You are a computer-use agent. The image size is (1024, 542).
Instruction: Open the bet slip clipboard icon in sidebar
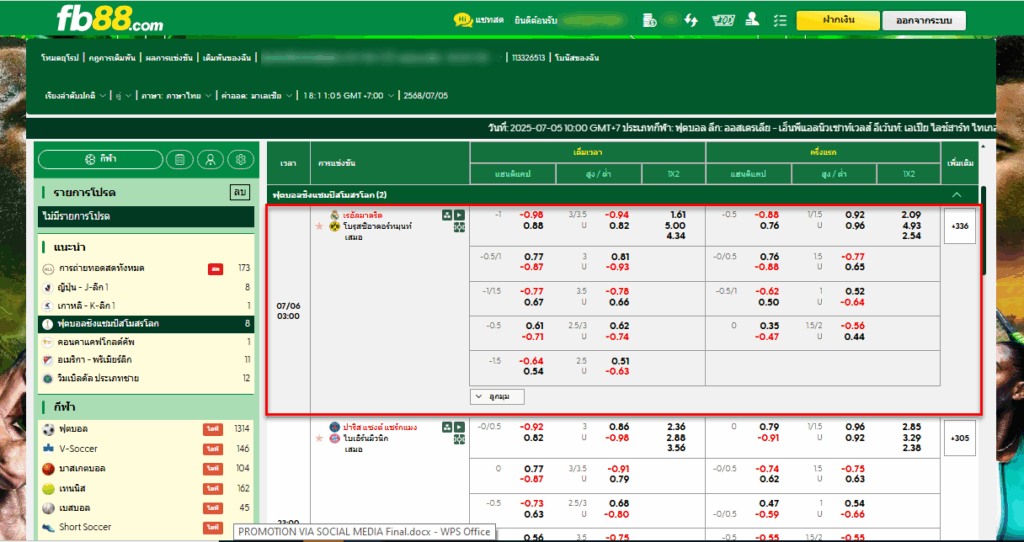[180, 159]
